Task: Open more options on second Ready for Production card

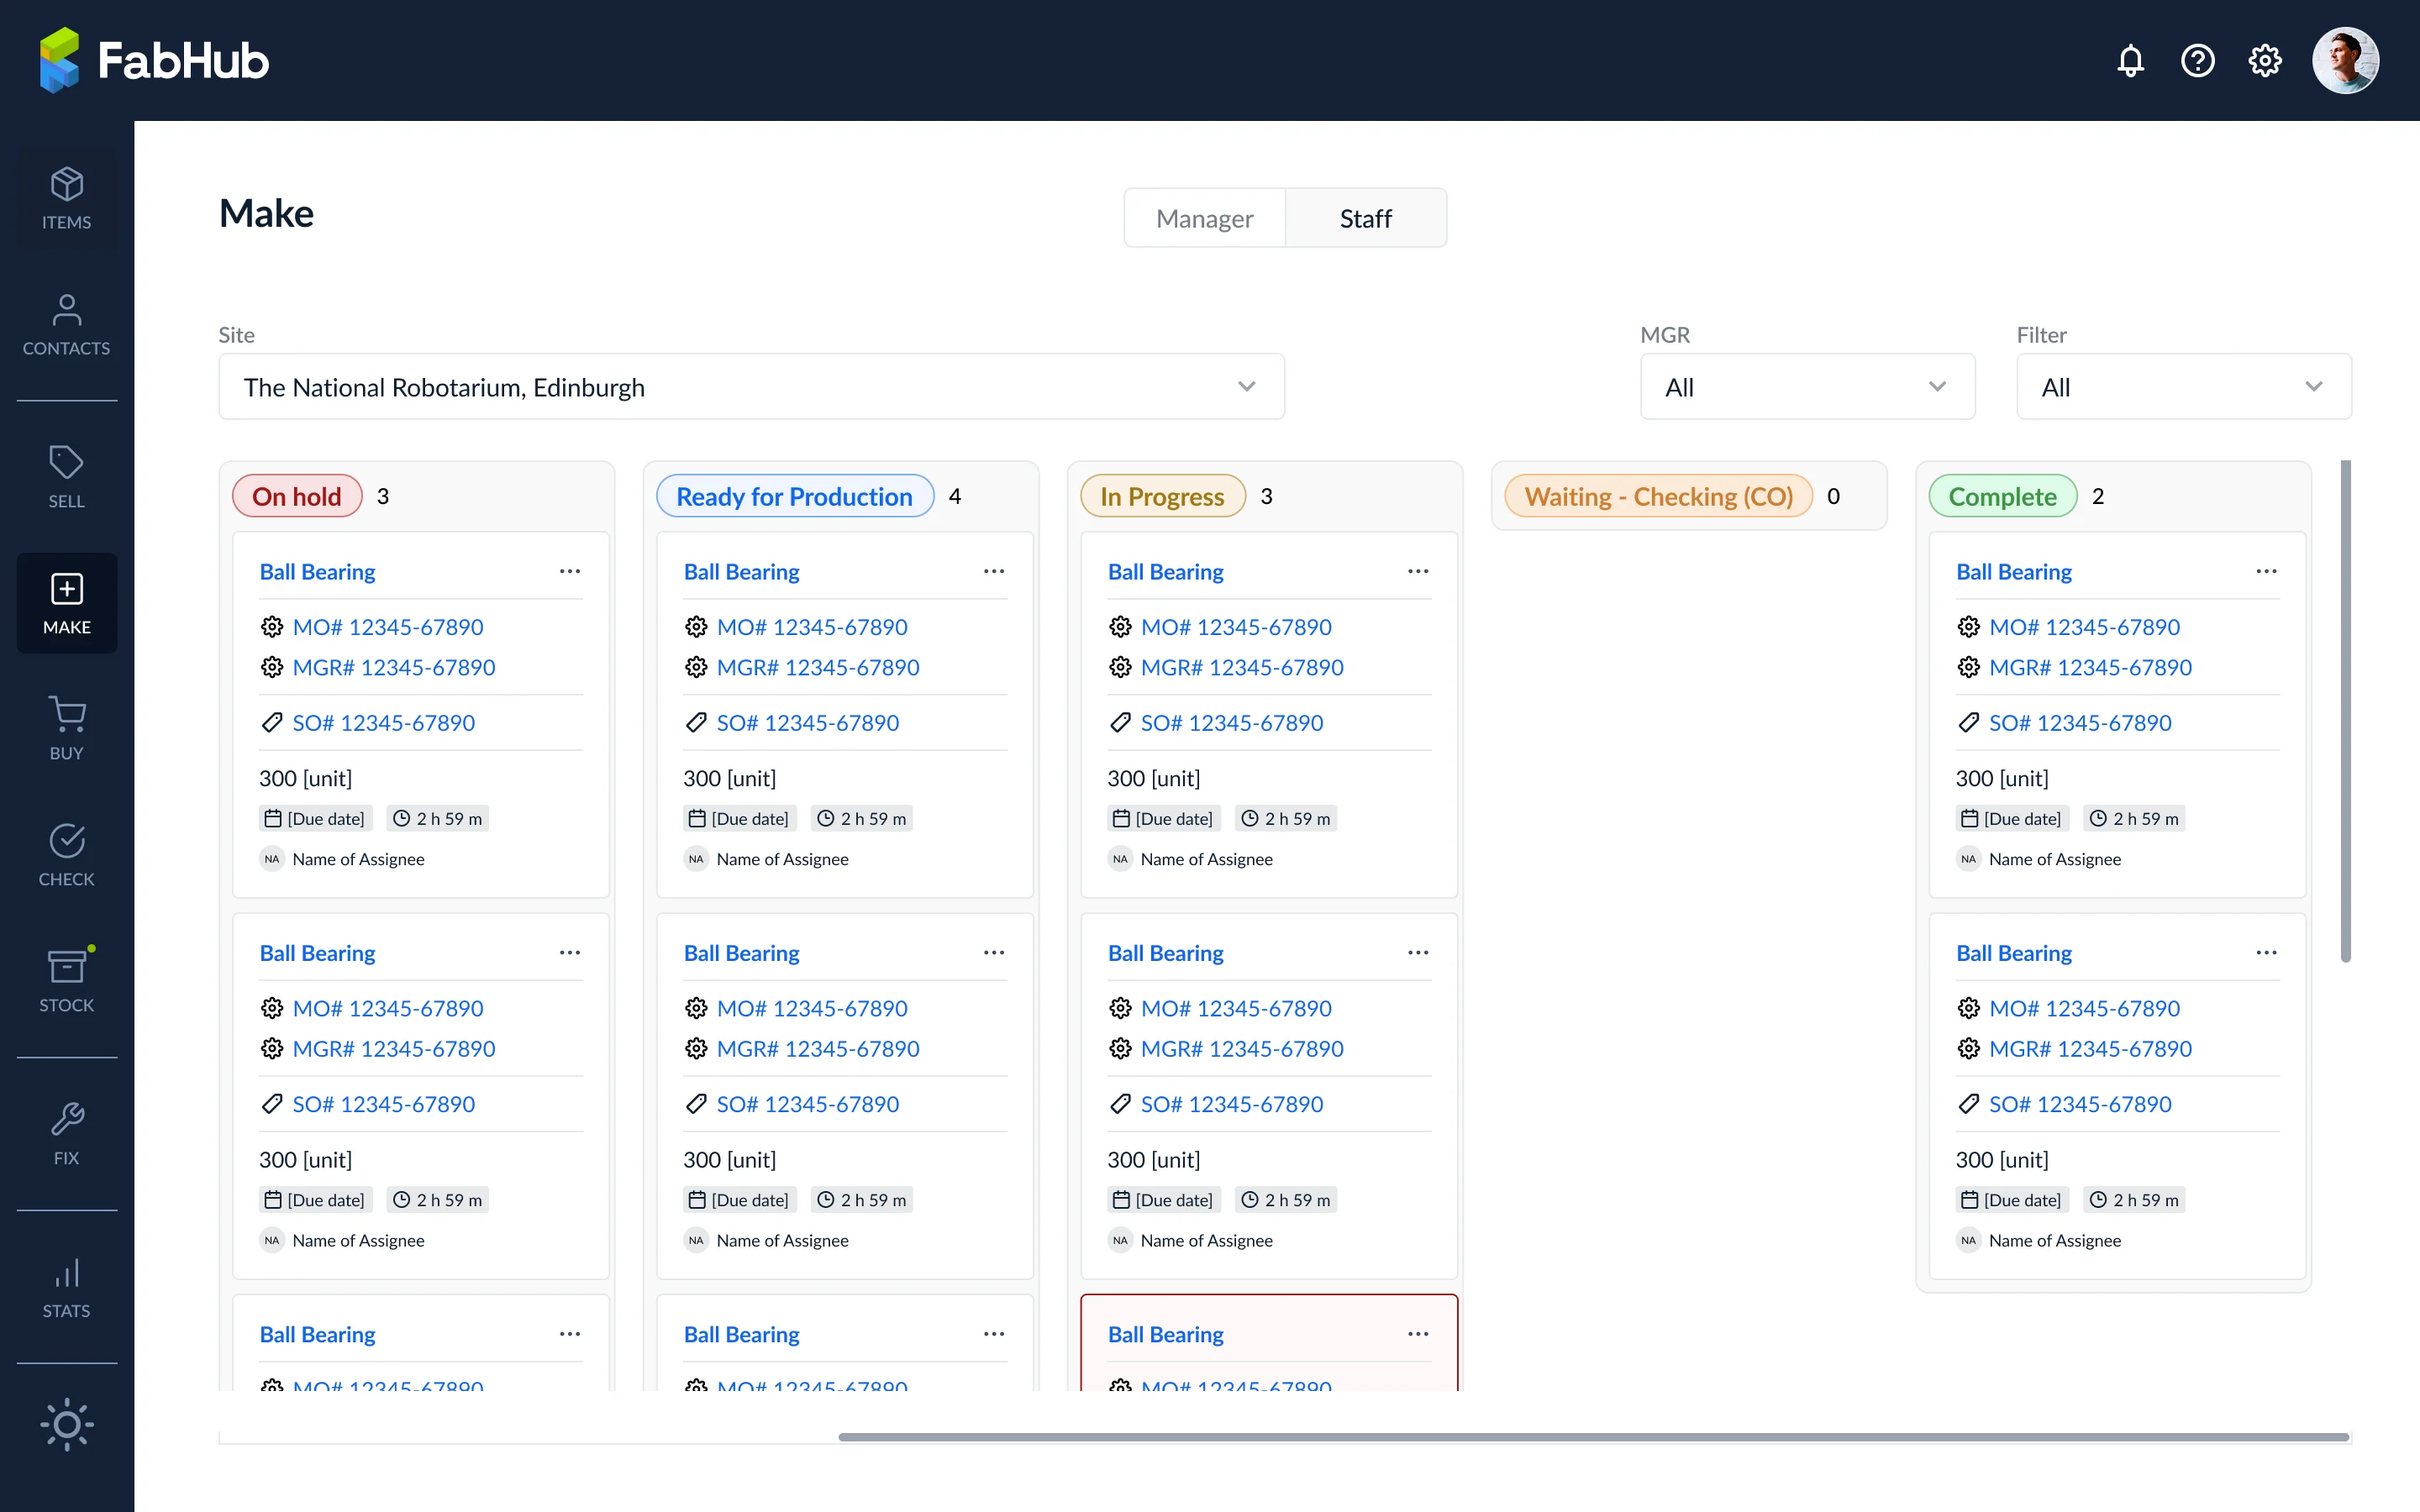Action: pyautogui.click(x=994, y=953)
